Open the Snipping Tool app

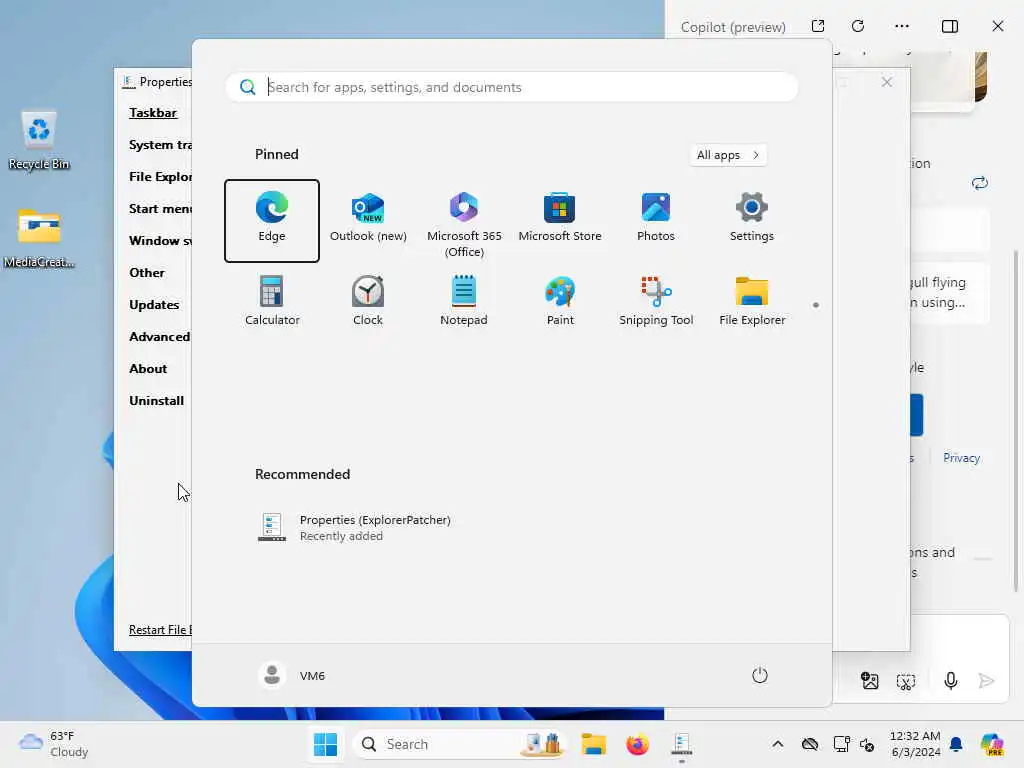pos(656,301)
